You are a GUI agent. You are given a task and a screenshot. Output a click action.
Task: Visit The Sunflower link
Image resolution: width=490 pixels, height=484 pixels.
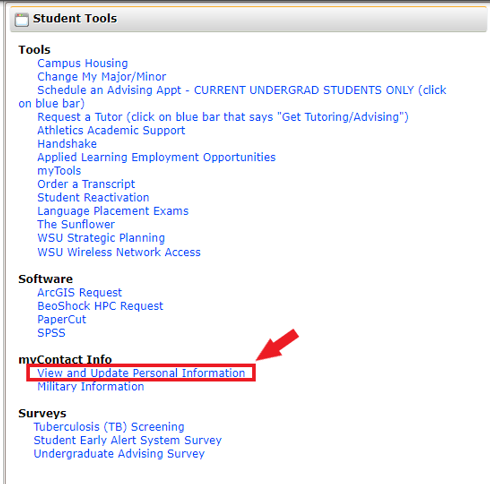[76, 224]
